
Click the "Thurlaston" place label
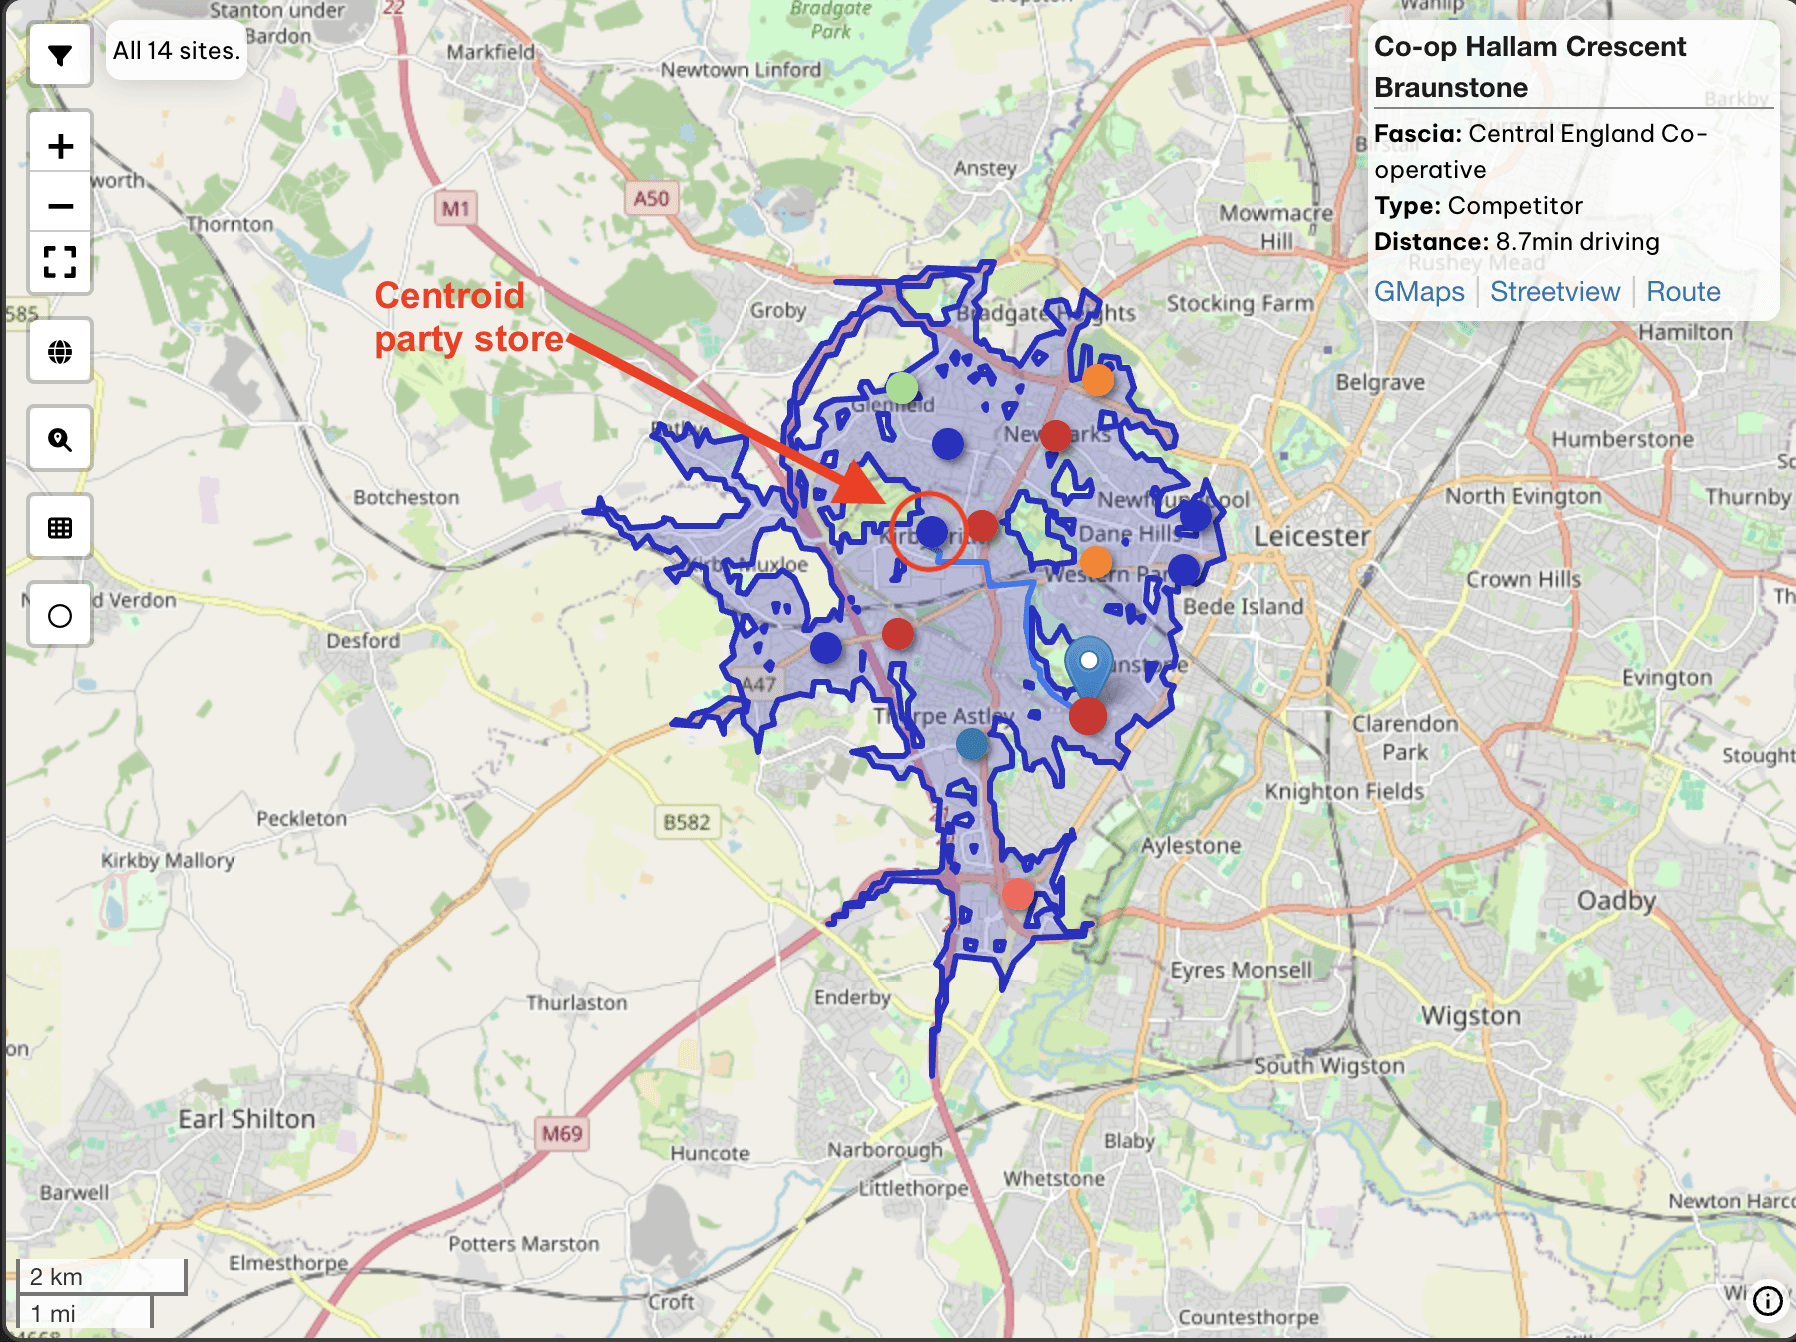[x=577, y=1003]
